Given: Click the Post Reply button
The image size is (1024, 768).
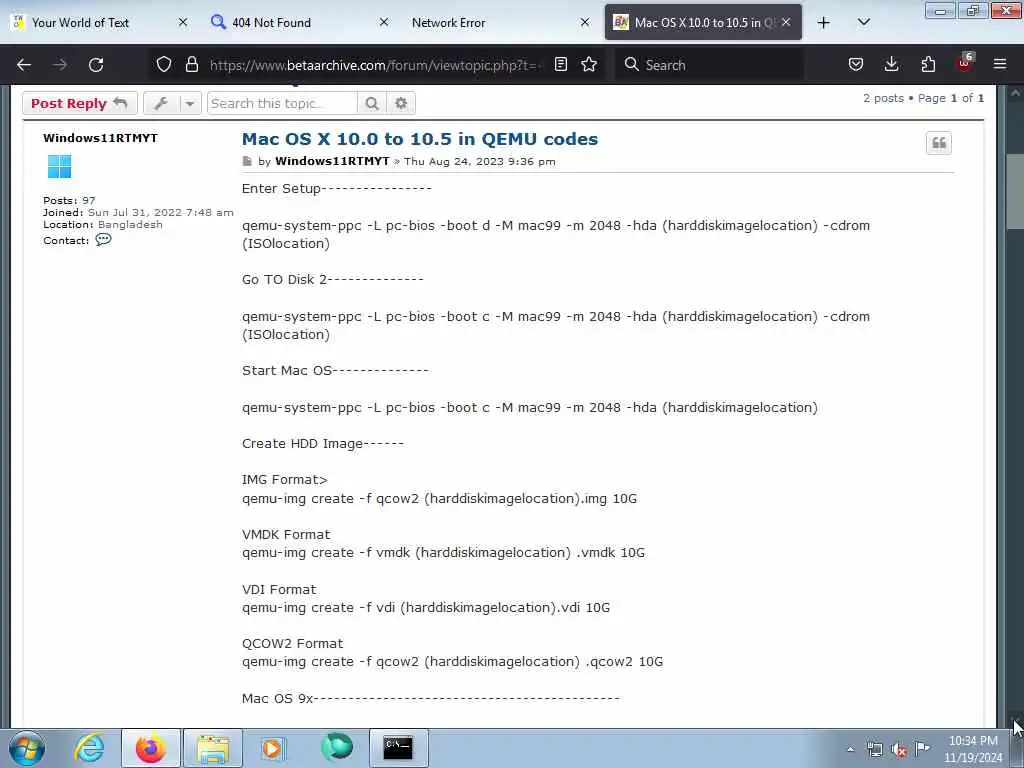Looking at the screenshot, I should pyautogui.click(x=80, y=103).
